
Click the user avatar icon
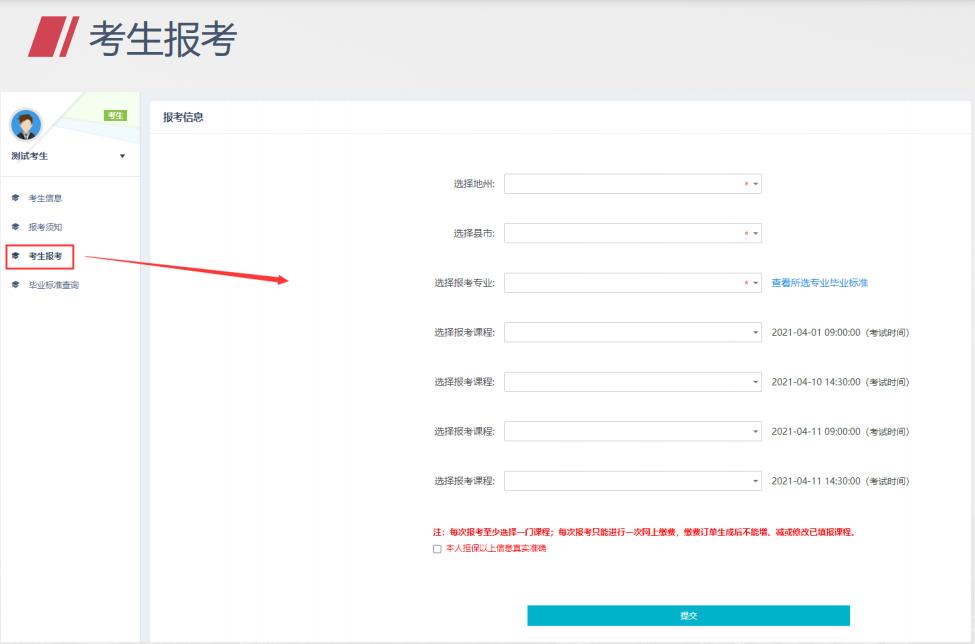[x=23, y=125]
